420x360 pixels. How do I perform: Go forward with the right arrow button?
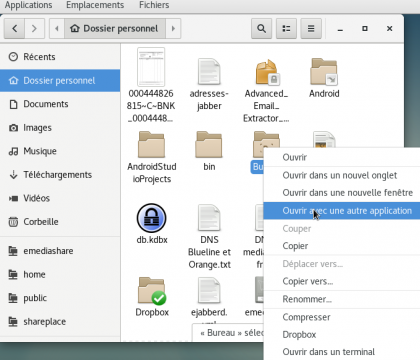[x=34, y=29]
